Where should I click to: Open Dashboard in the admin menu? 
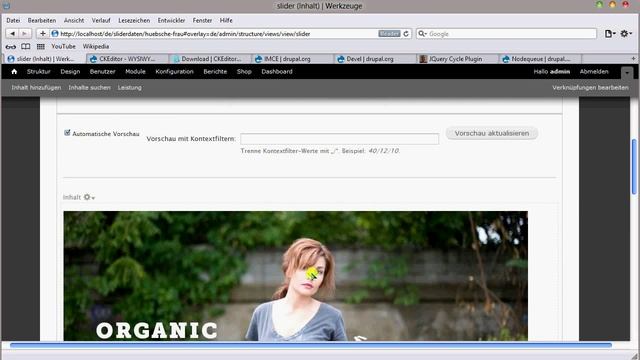(277, 71)
